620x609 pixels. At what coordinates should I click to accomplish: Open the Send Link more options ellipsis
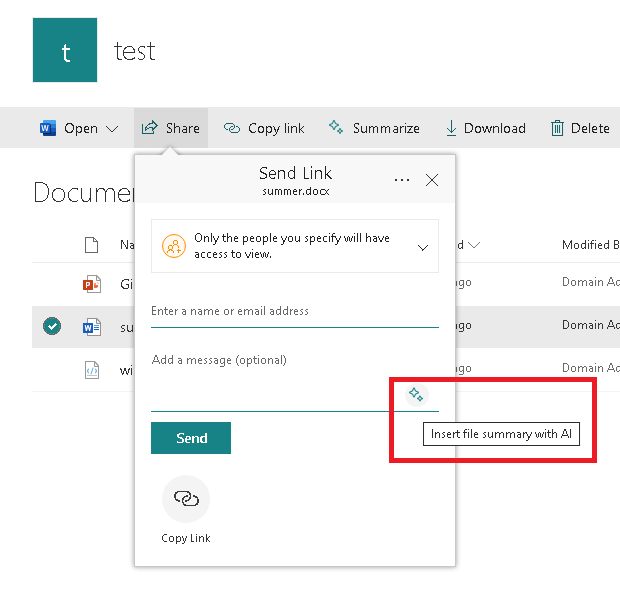[402, 180]
